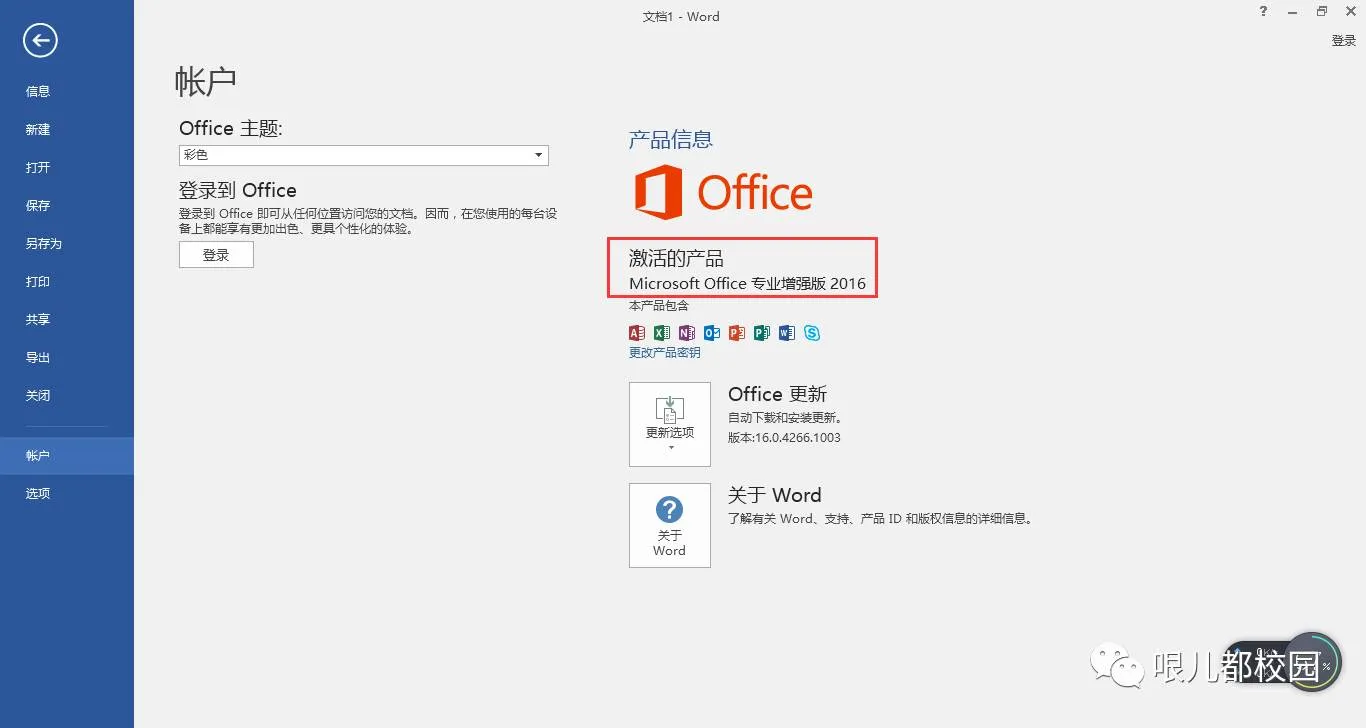Select the highlighted 帐户 sidebar item
Image resolution: width=1366 pixels, height=728 pixels.
click(x=67, y=455)
